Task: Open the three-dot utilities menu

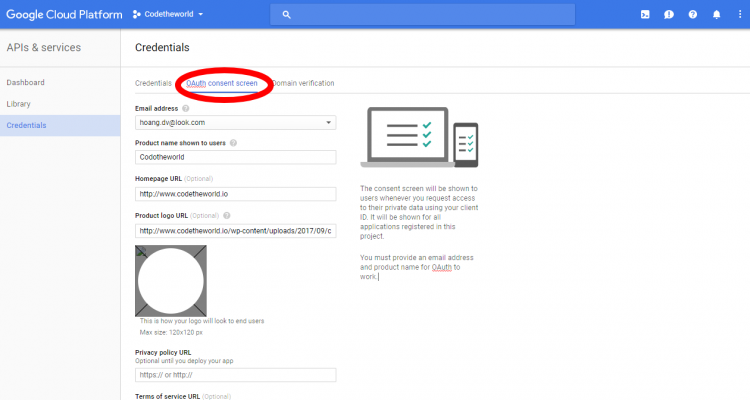Action: (740, 14)
